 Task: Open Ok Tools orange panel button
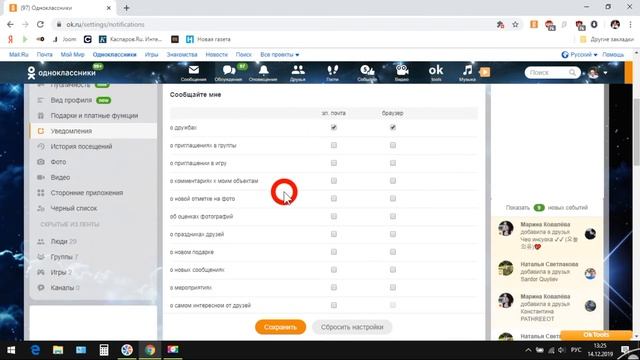596,335
